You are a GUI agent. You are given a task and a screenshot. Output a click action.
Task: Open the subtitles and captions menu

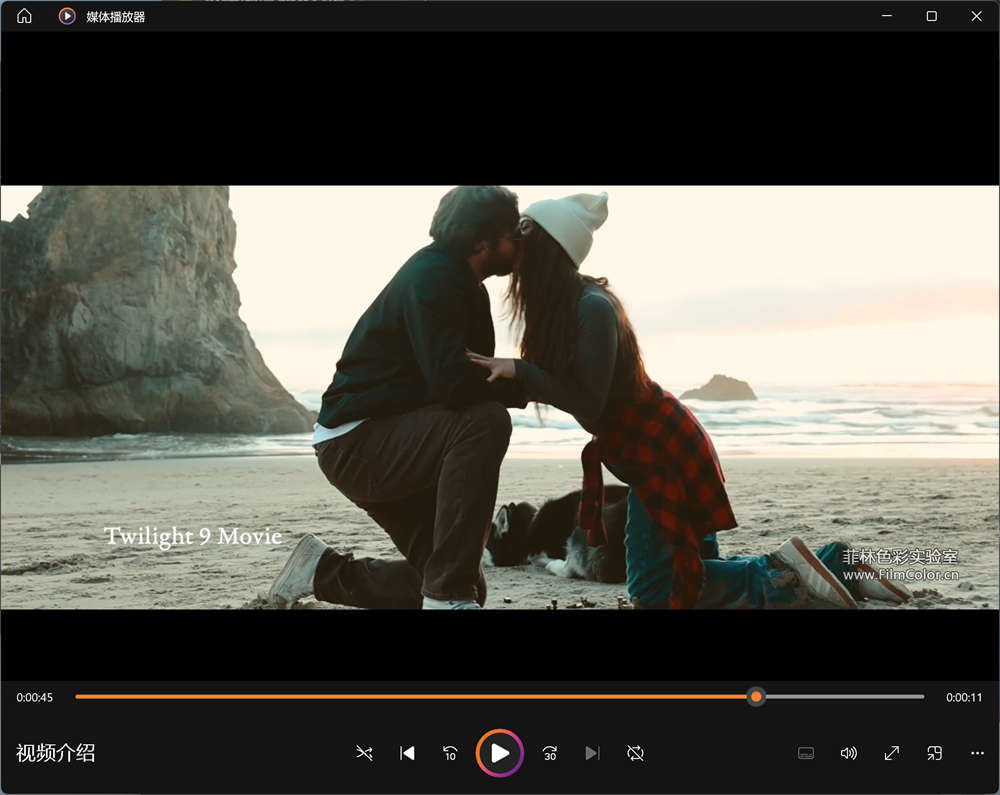(x=806, y=753)
